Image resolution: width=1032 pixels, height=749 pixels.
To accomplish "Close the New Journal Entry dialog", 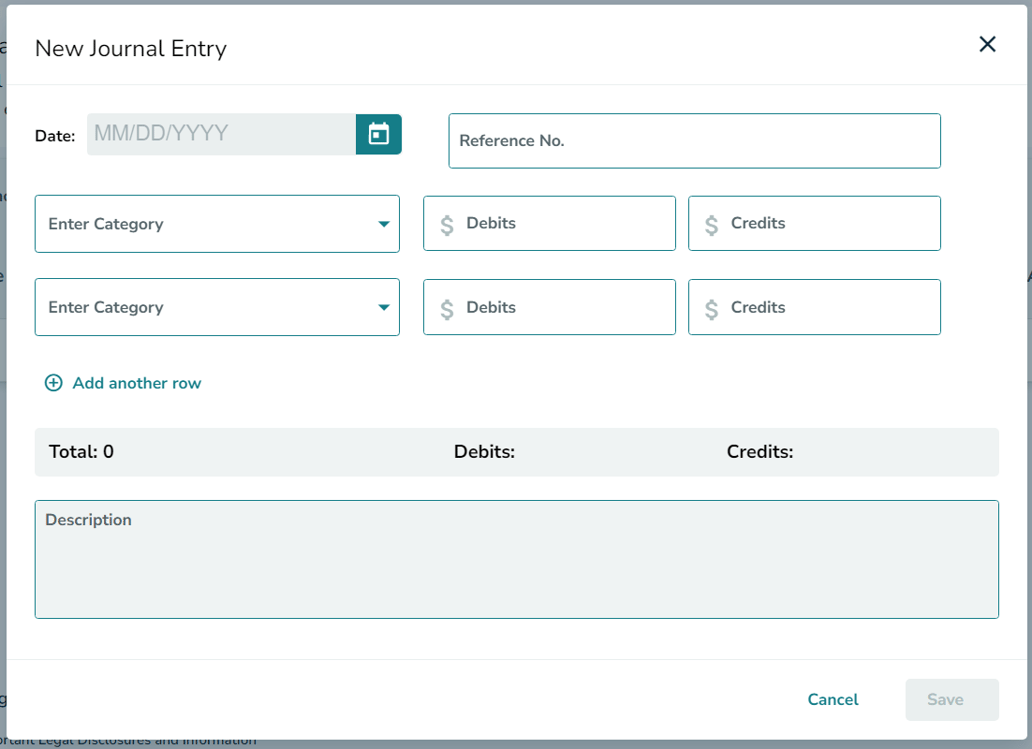I will pyautogui.click(x=987, y=44).
